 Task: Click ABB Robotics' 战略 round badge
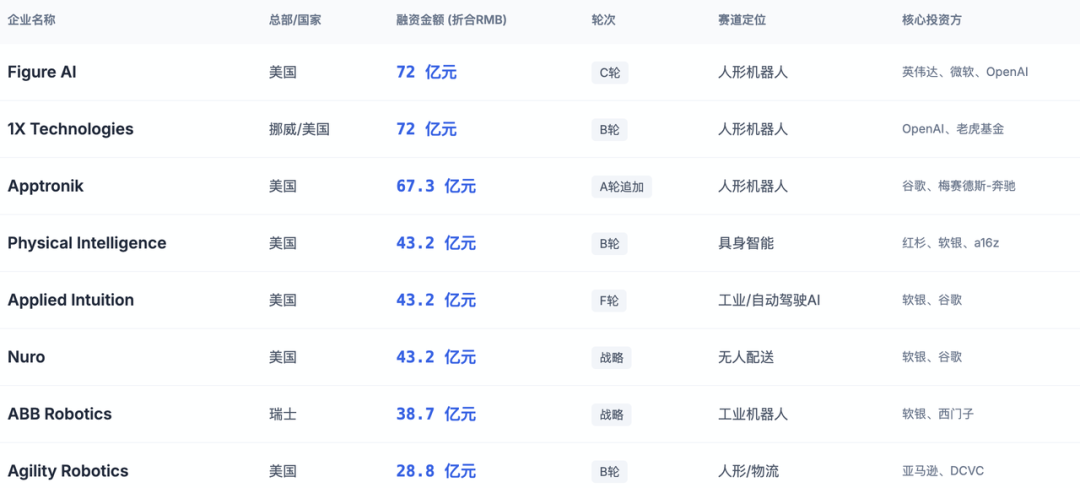[611, 415]
